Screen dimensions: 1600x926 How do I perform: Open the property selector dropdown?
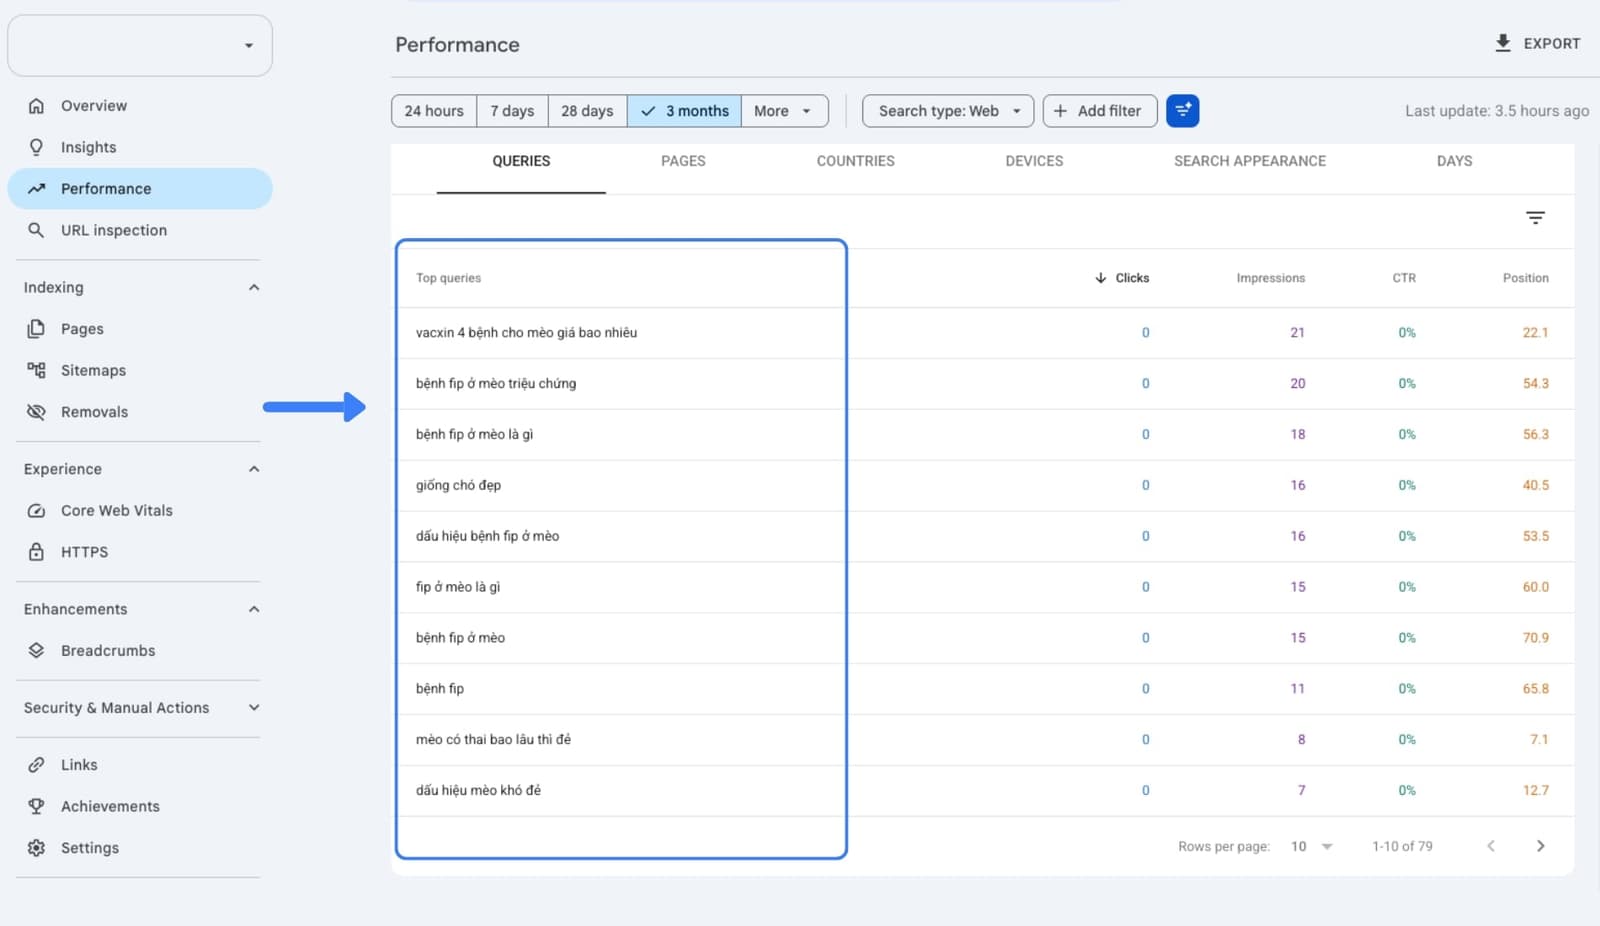140,46
